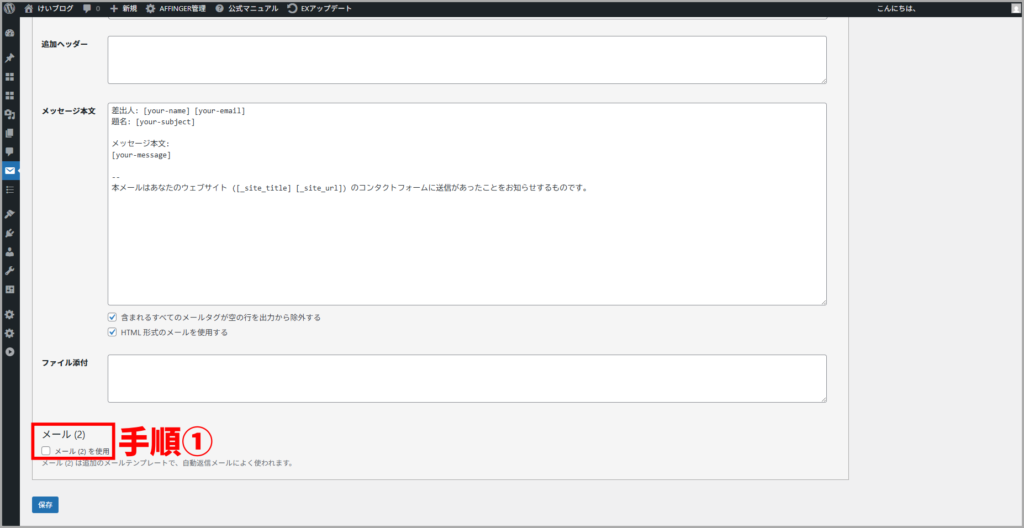Viewport: 1024px width, 528px height.
Task: Open Tools wrench icon in sidebar
Action: 10,270
